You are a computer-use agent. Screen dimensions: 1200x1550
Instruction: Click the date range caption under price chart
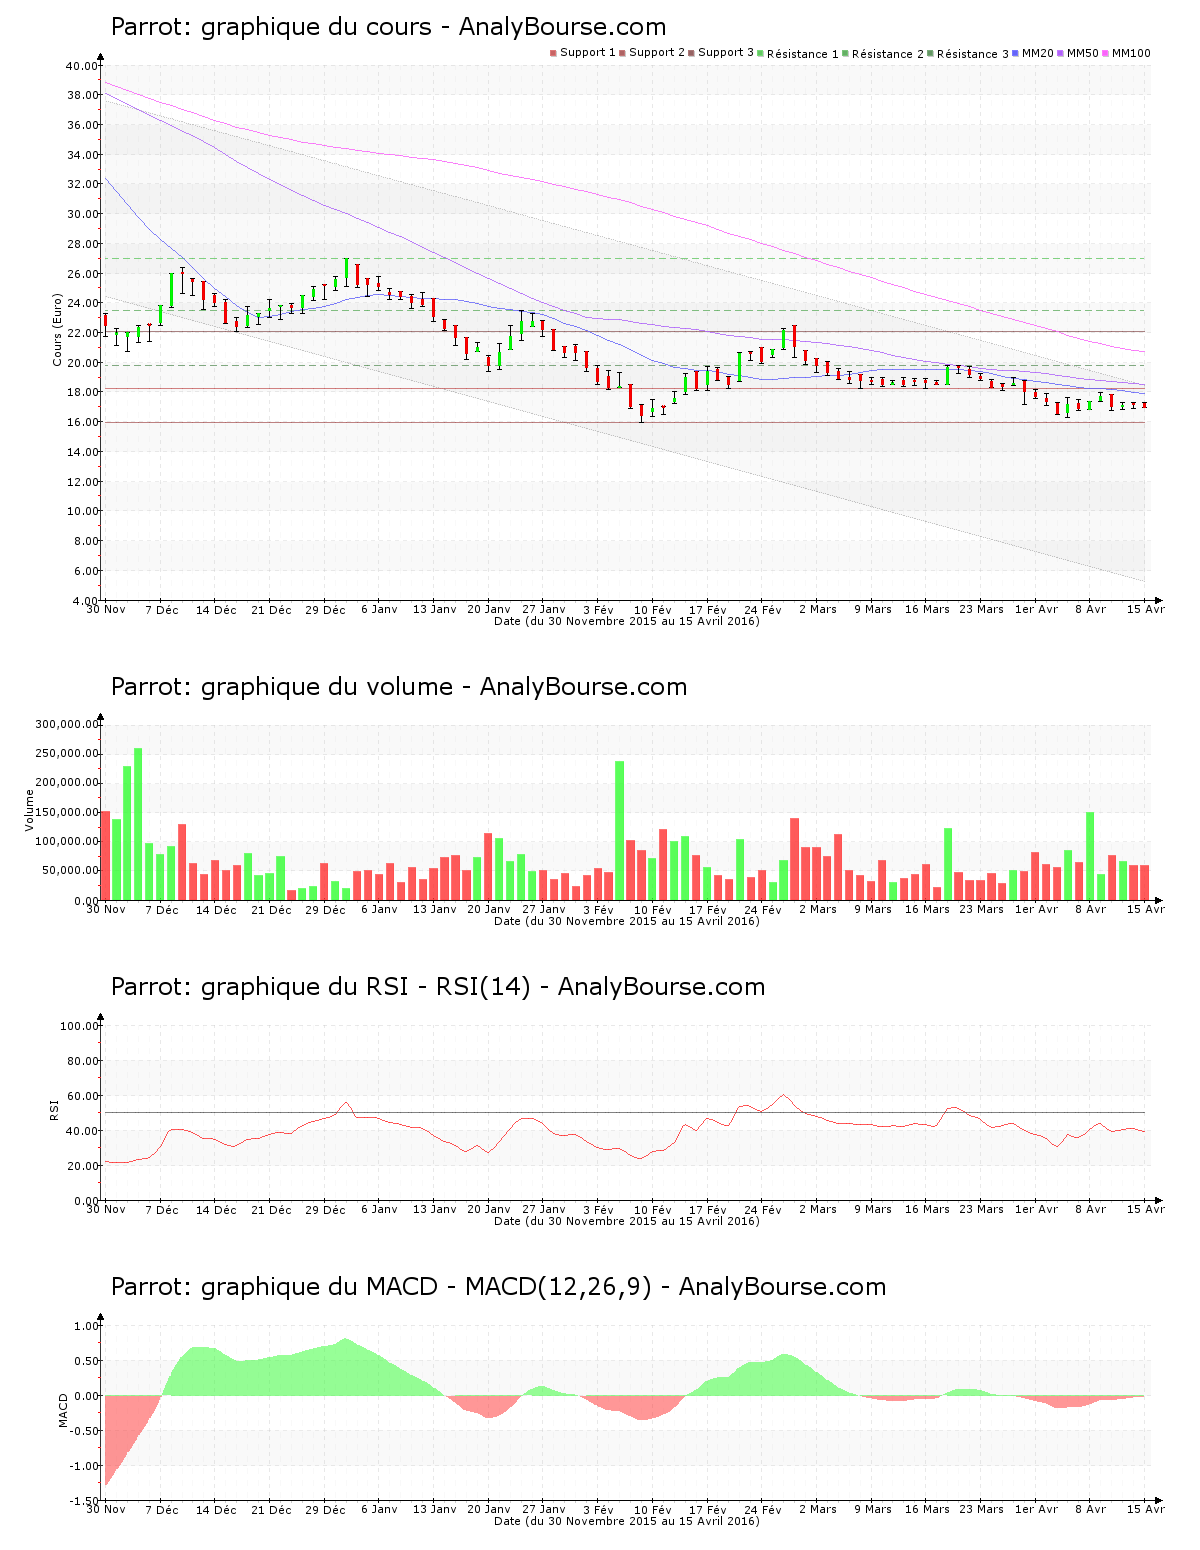pyautogui.click(x=627, y=621)
